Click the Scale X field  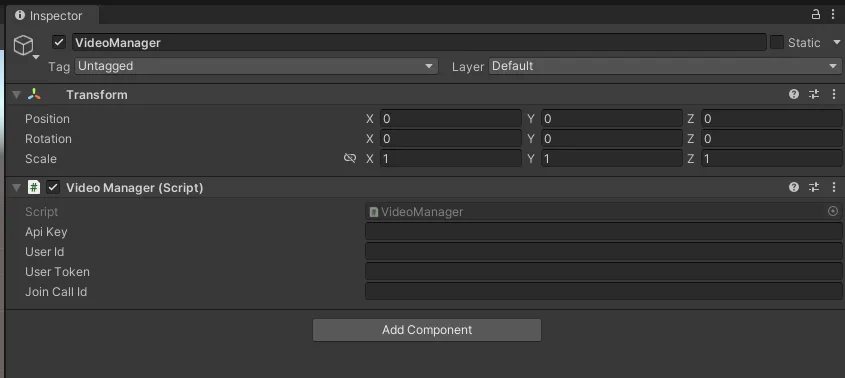tap(451, 159)
